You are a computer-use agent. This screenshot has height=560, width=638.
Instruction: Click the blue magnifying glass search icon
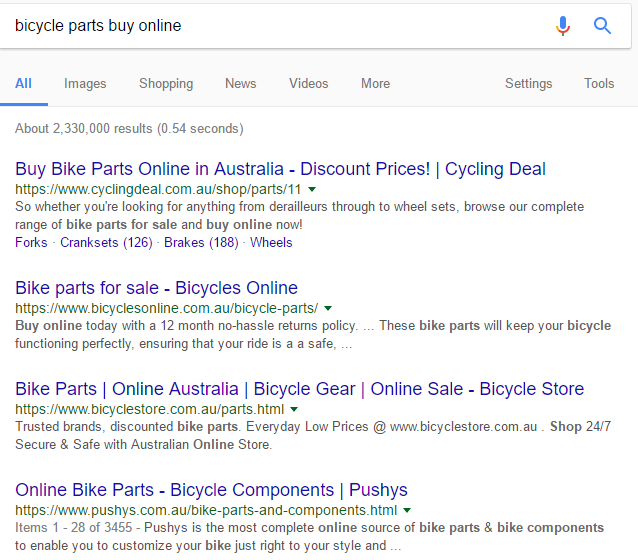602,26
